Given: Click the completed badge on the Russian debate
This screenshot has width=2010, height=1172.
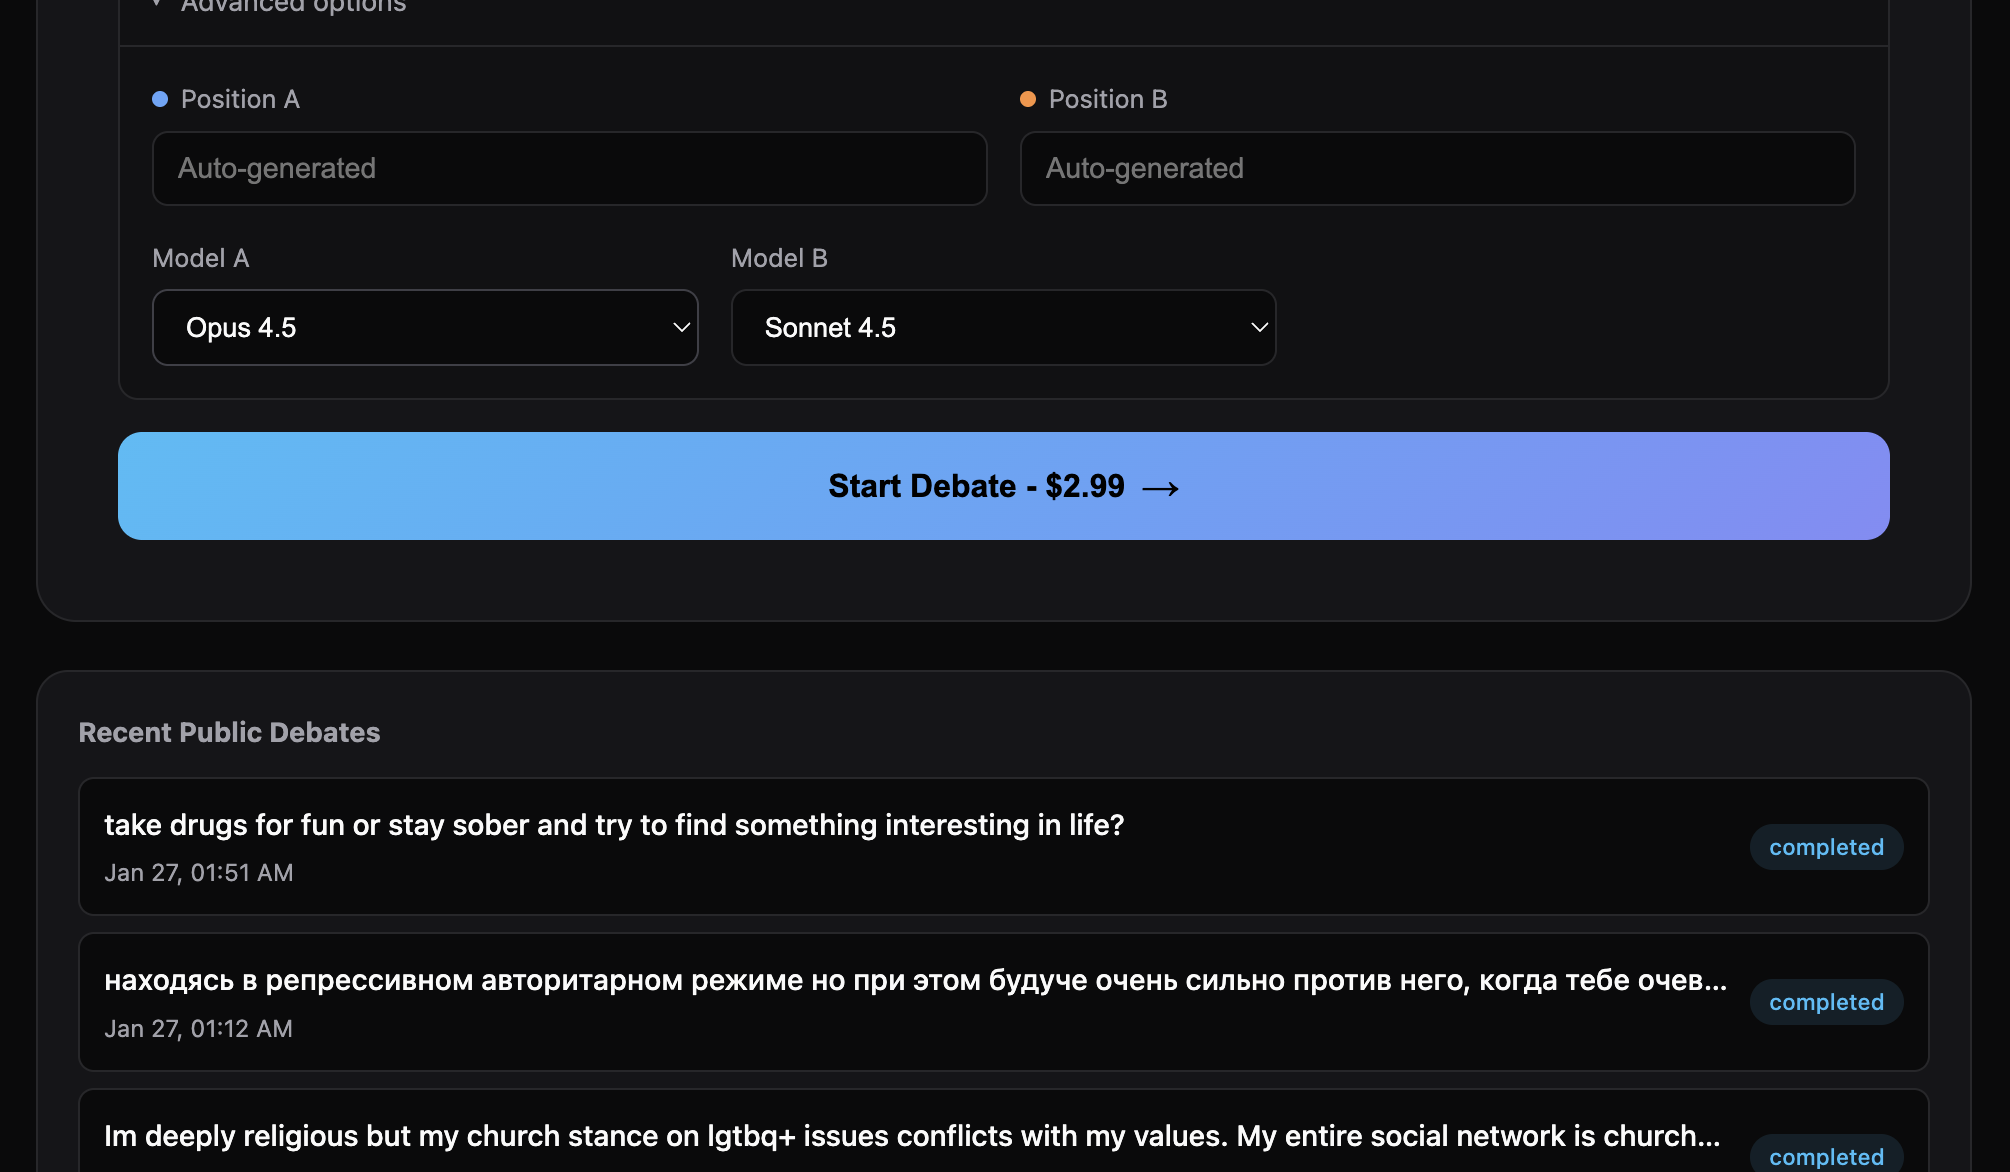Looking at the screenshot, I should (1826, 1002).
